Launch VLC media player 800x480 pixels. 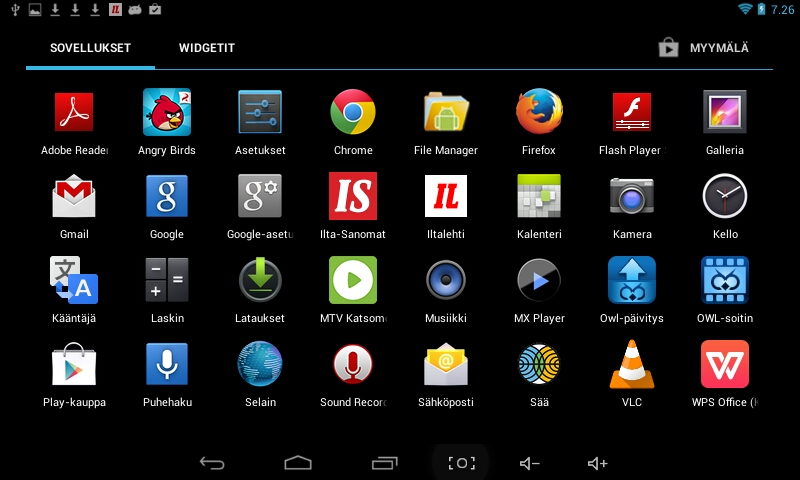(x=632, y=364)
